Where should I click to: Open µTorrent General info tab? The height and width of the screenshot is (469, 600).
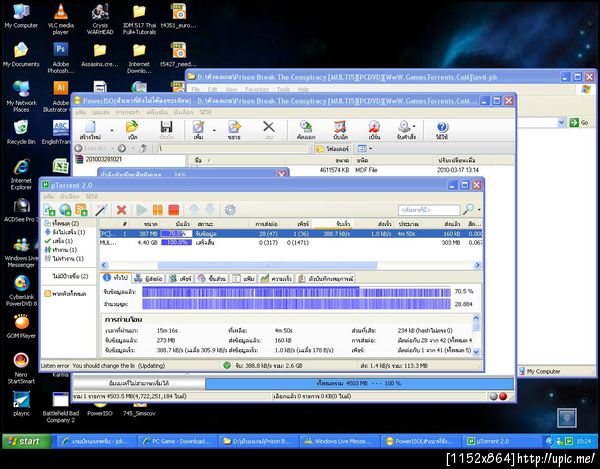(x=116, y=278)
